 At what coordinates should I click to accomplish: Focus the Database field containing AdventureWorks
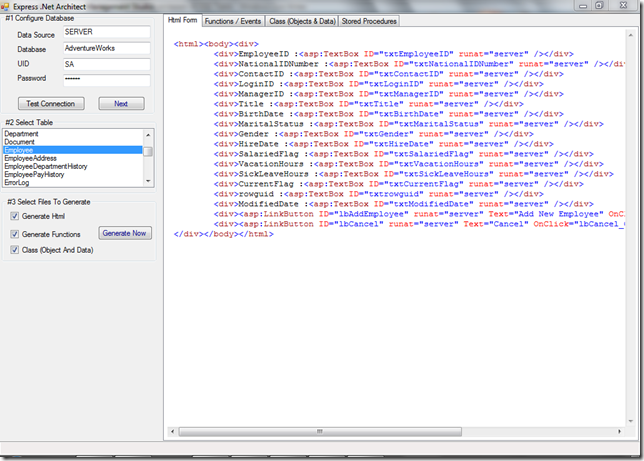pyautogui.click(x=105, y=48)
